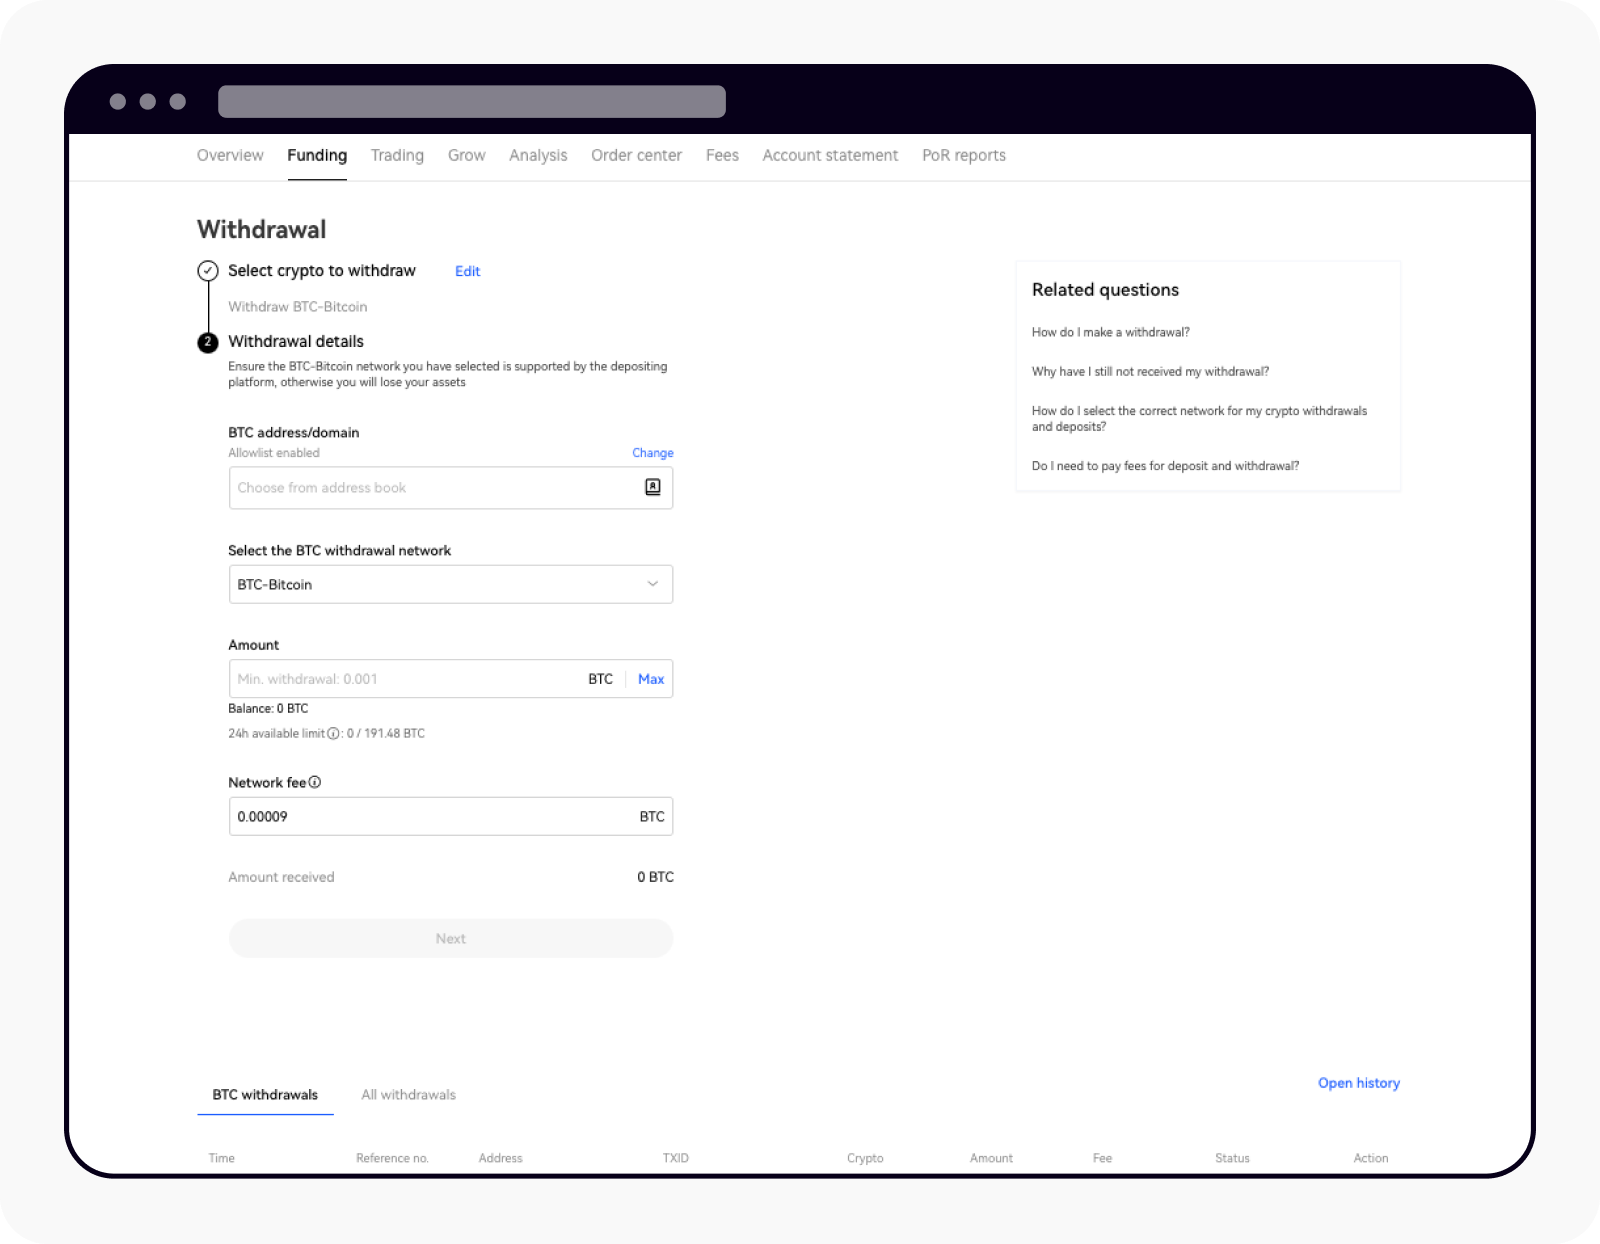Open the Overview tab
The image size is (1600, 1244).
(x=230, y=155)
